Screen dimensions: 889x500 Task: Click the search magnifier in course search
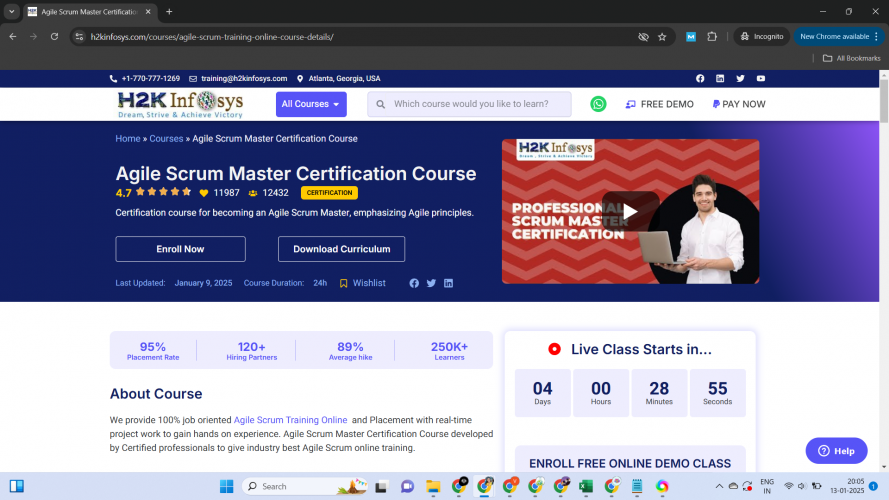point(380,104)
